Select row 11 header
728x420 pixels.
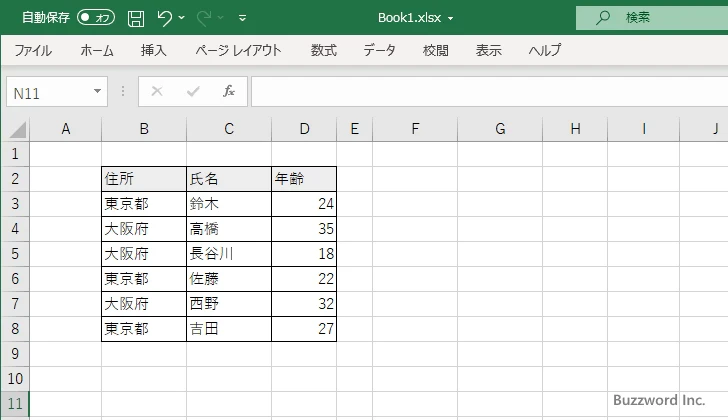click(x=15, y=404)
